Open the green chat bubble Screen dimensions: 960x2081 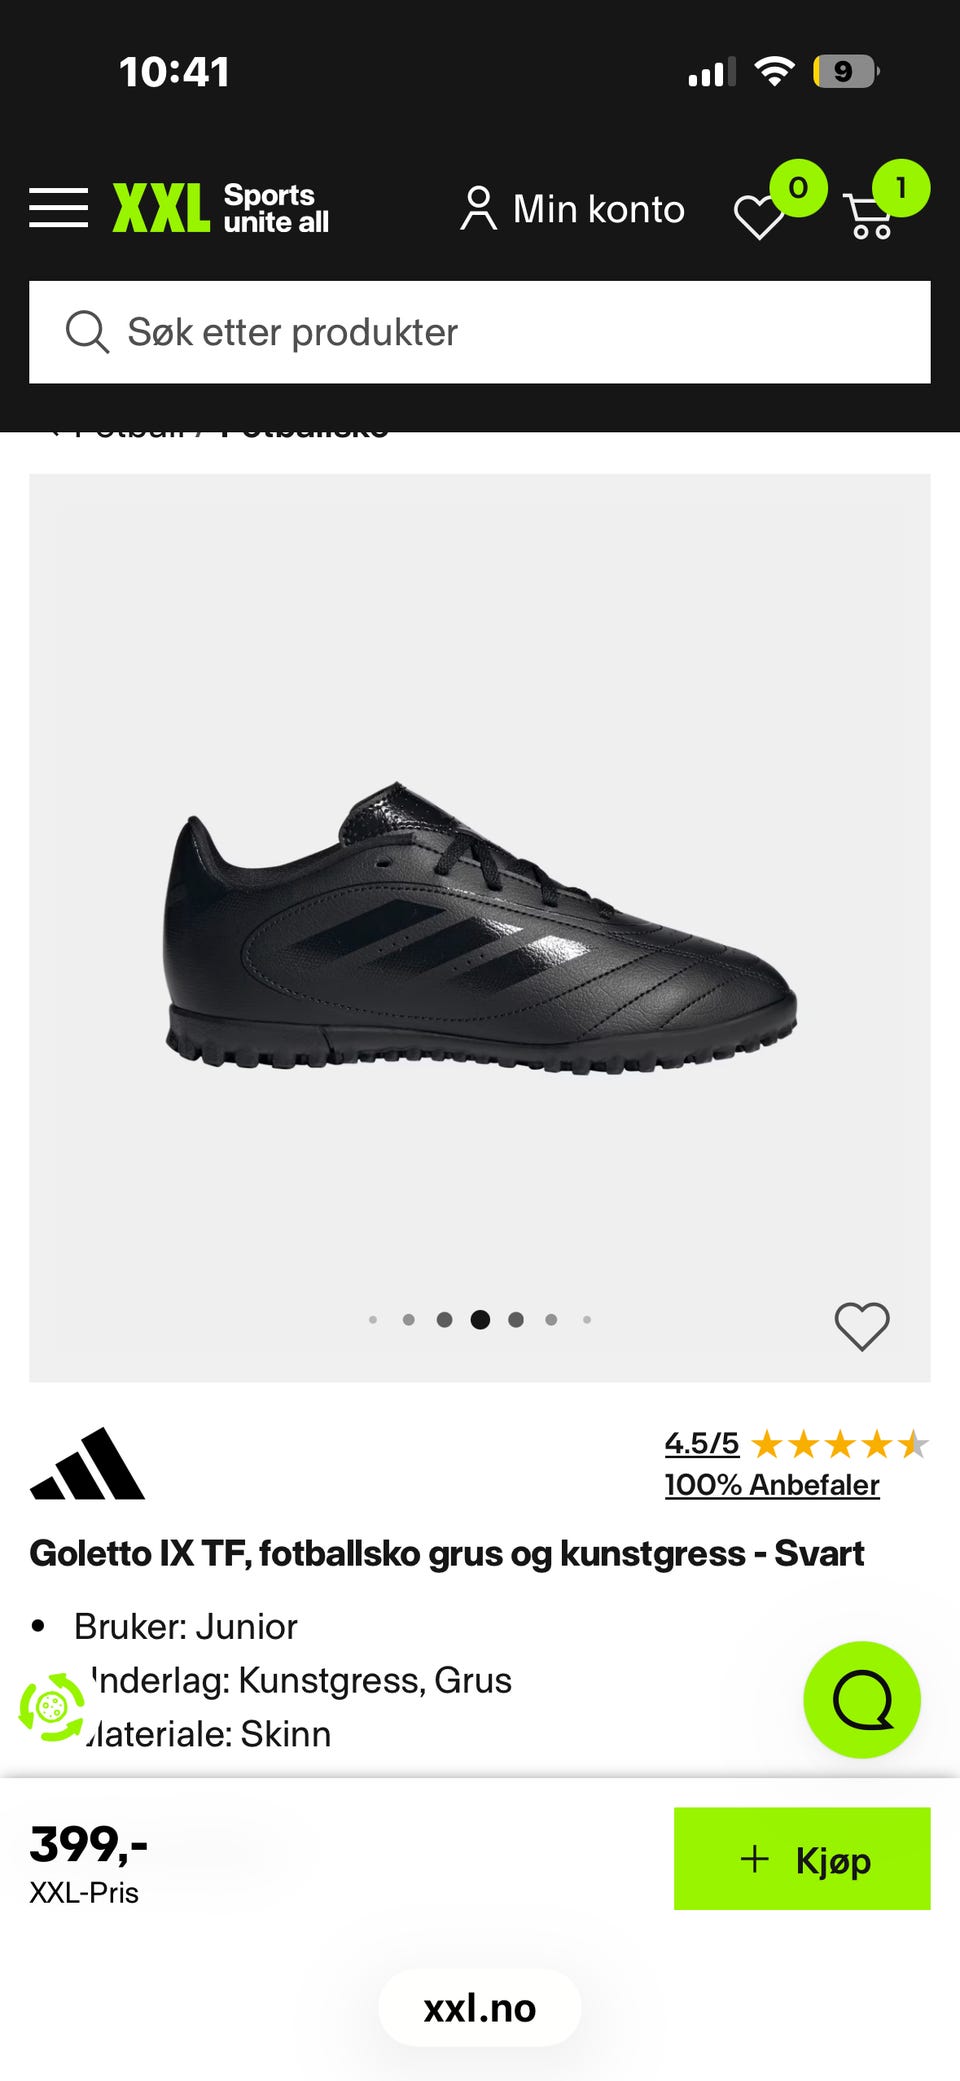[x=862, y=1700]
